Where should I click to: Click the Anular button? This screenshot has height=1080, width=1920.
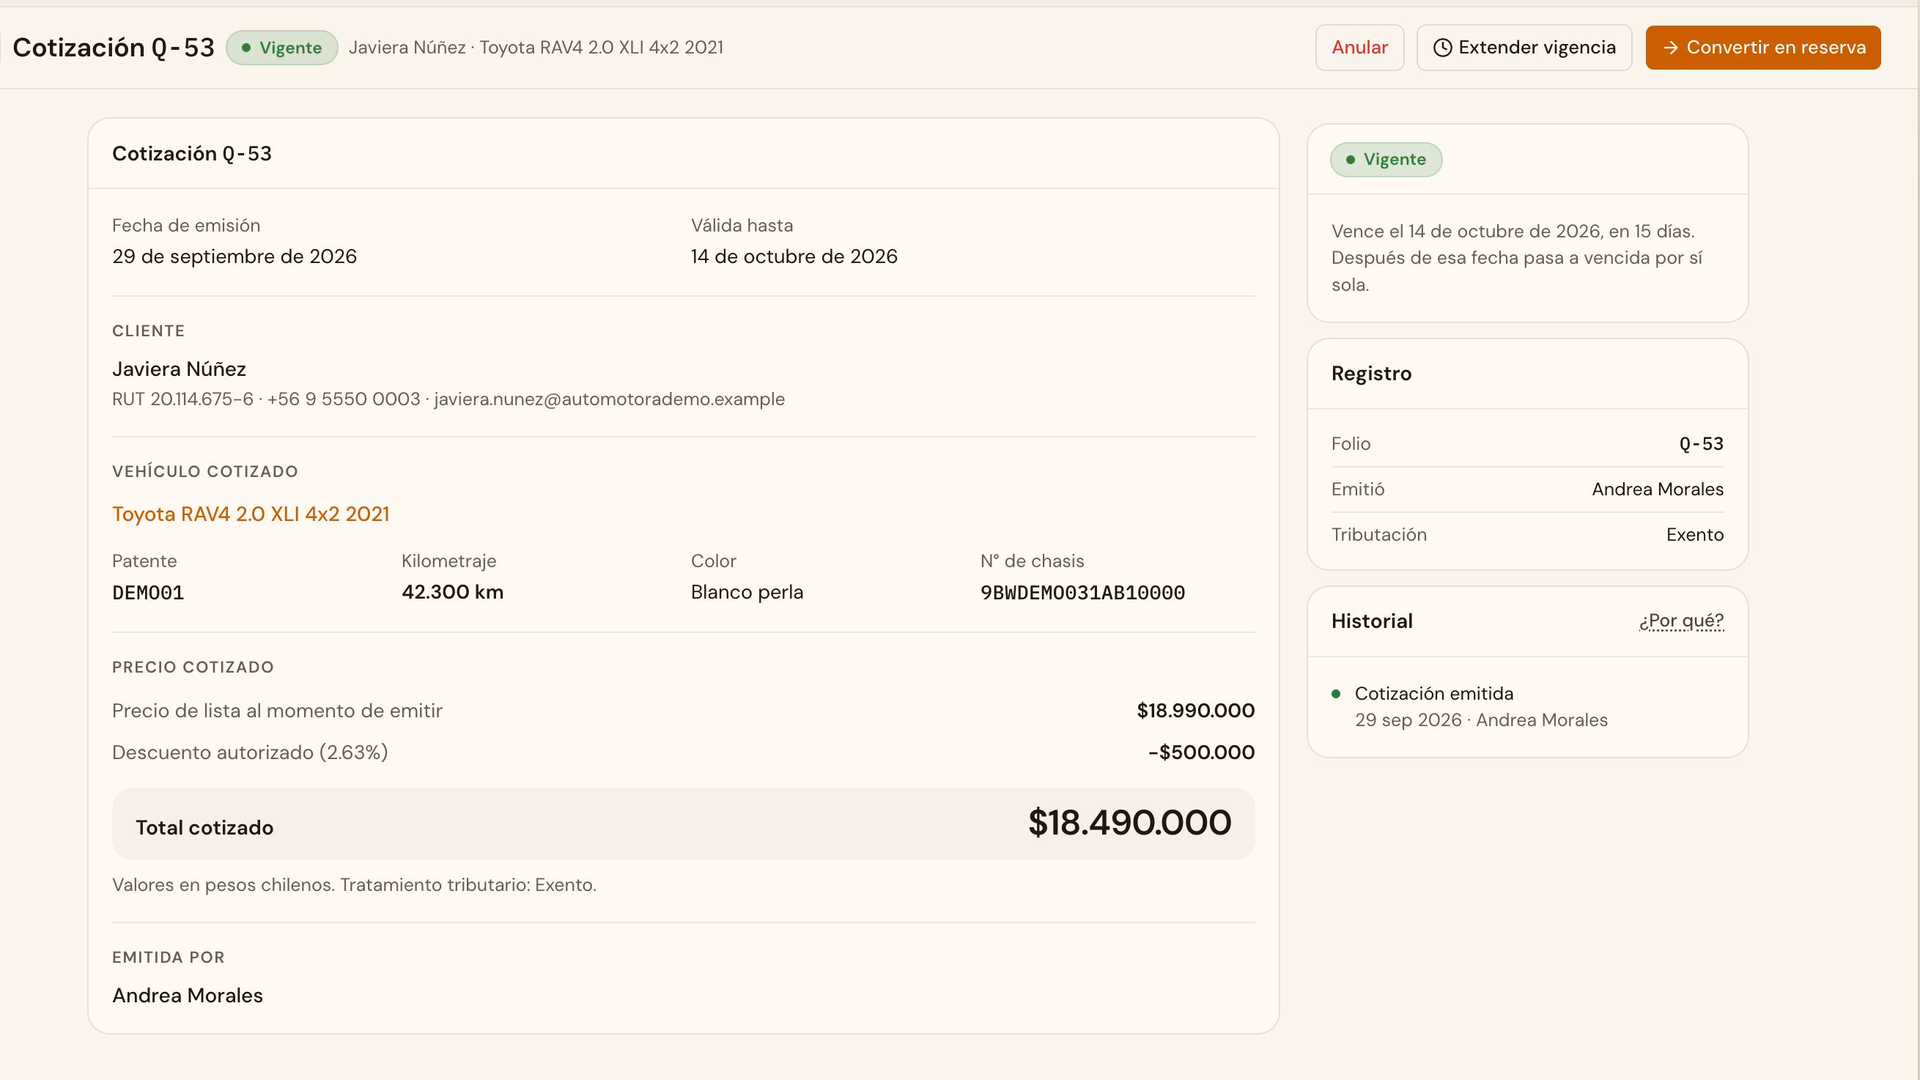point(1359,48)
